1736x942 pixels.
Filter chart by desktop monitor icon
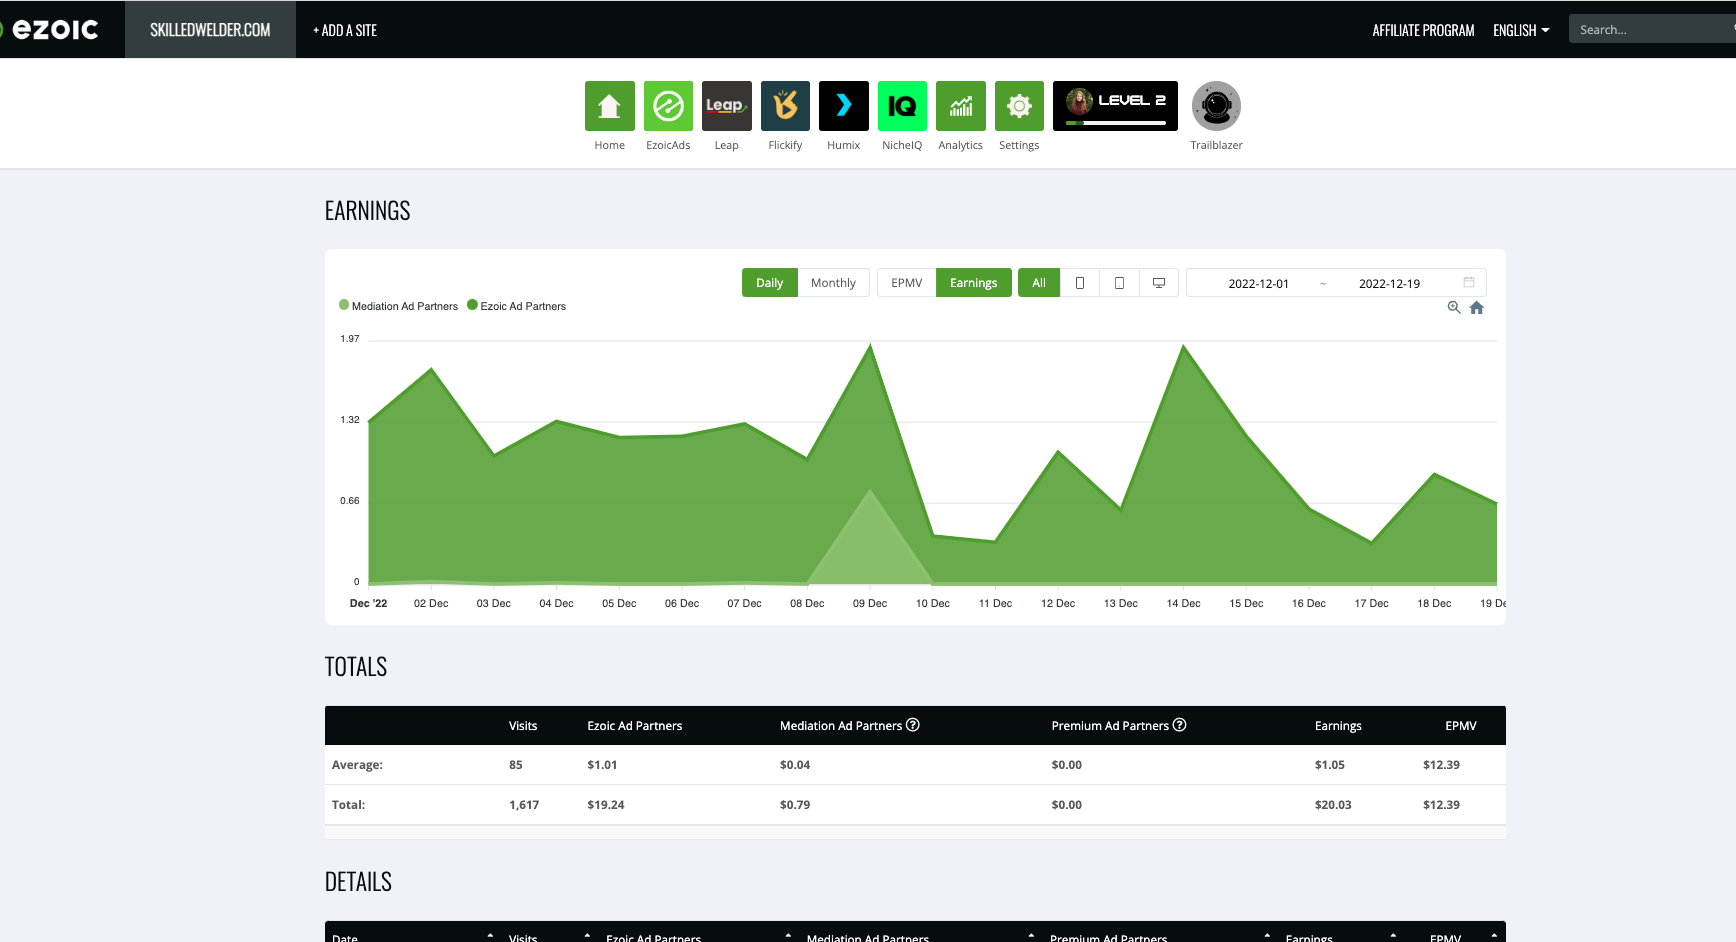point(1159,283)
